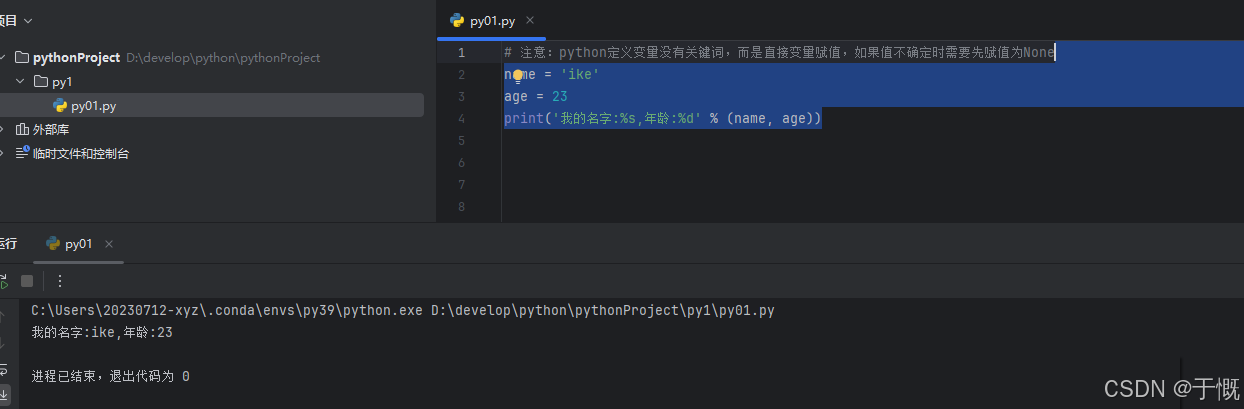Stop the running process with square icon

27,281
